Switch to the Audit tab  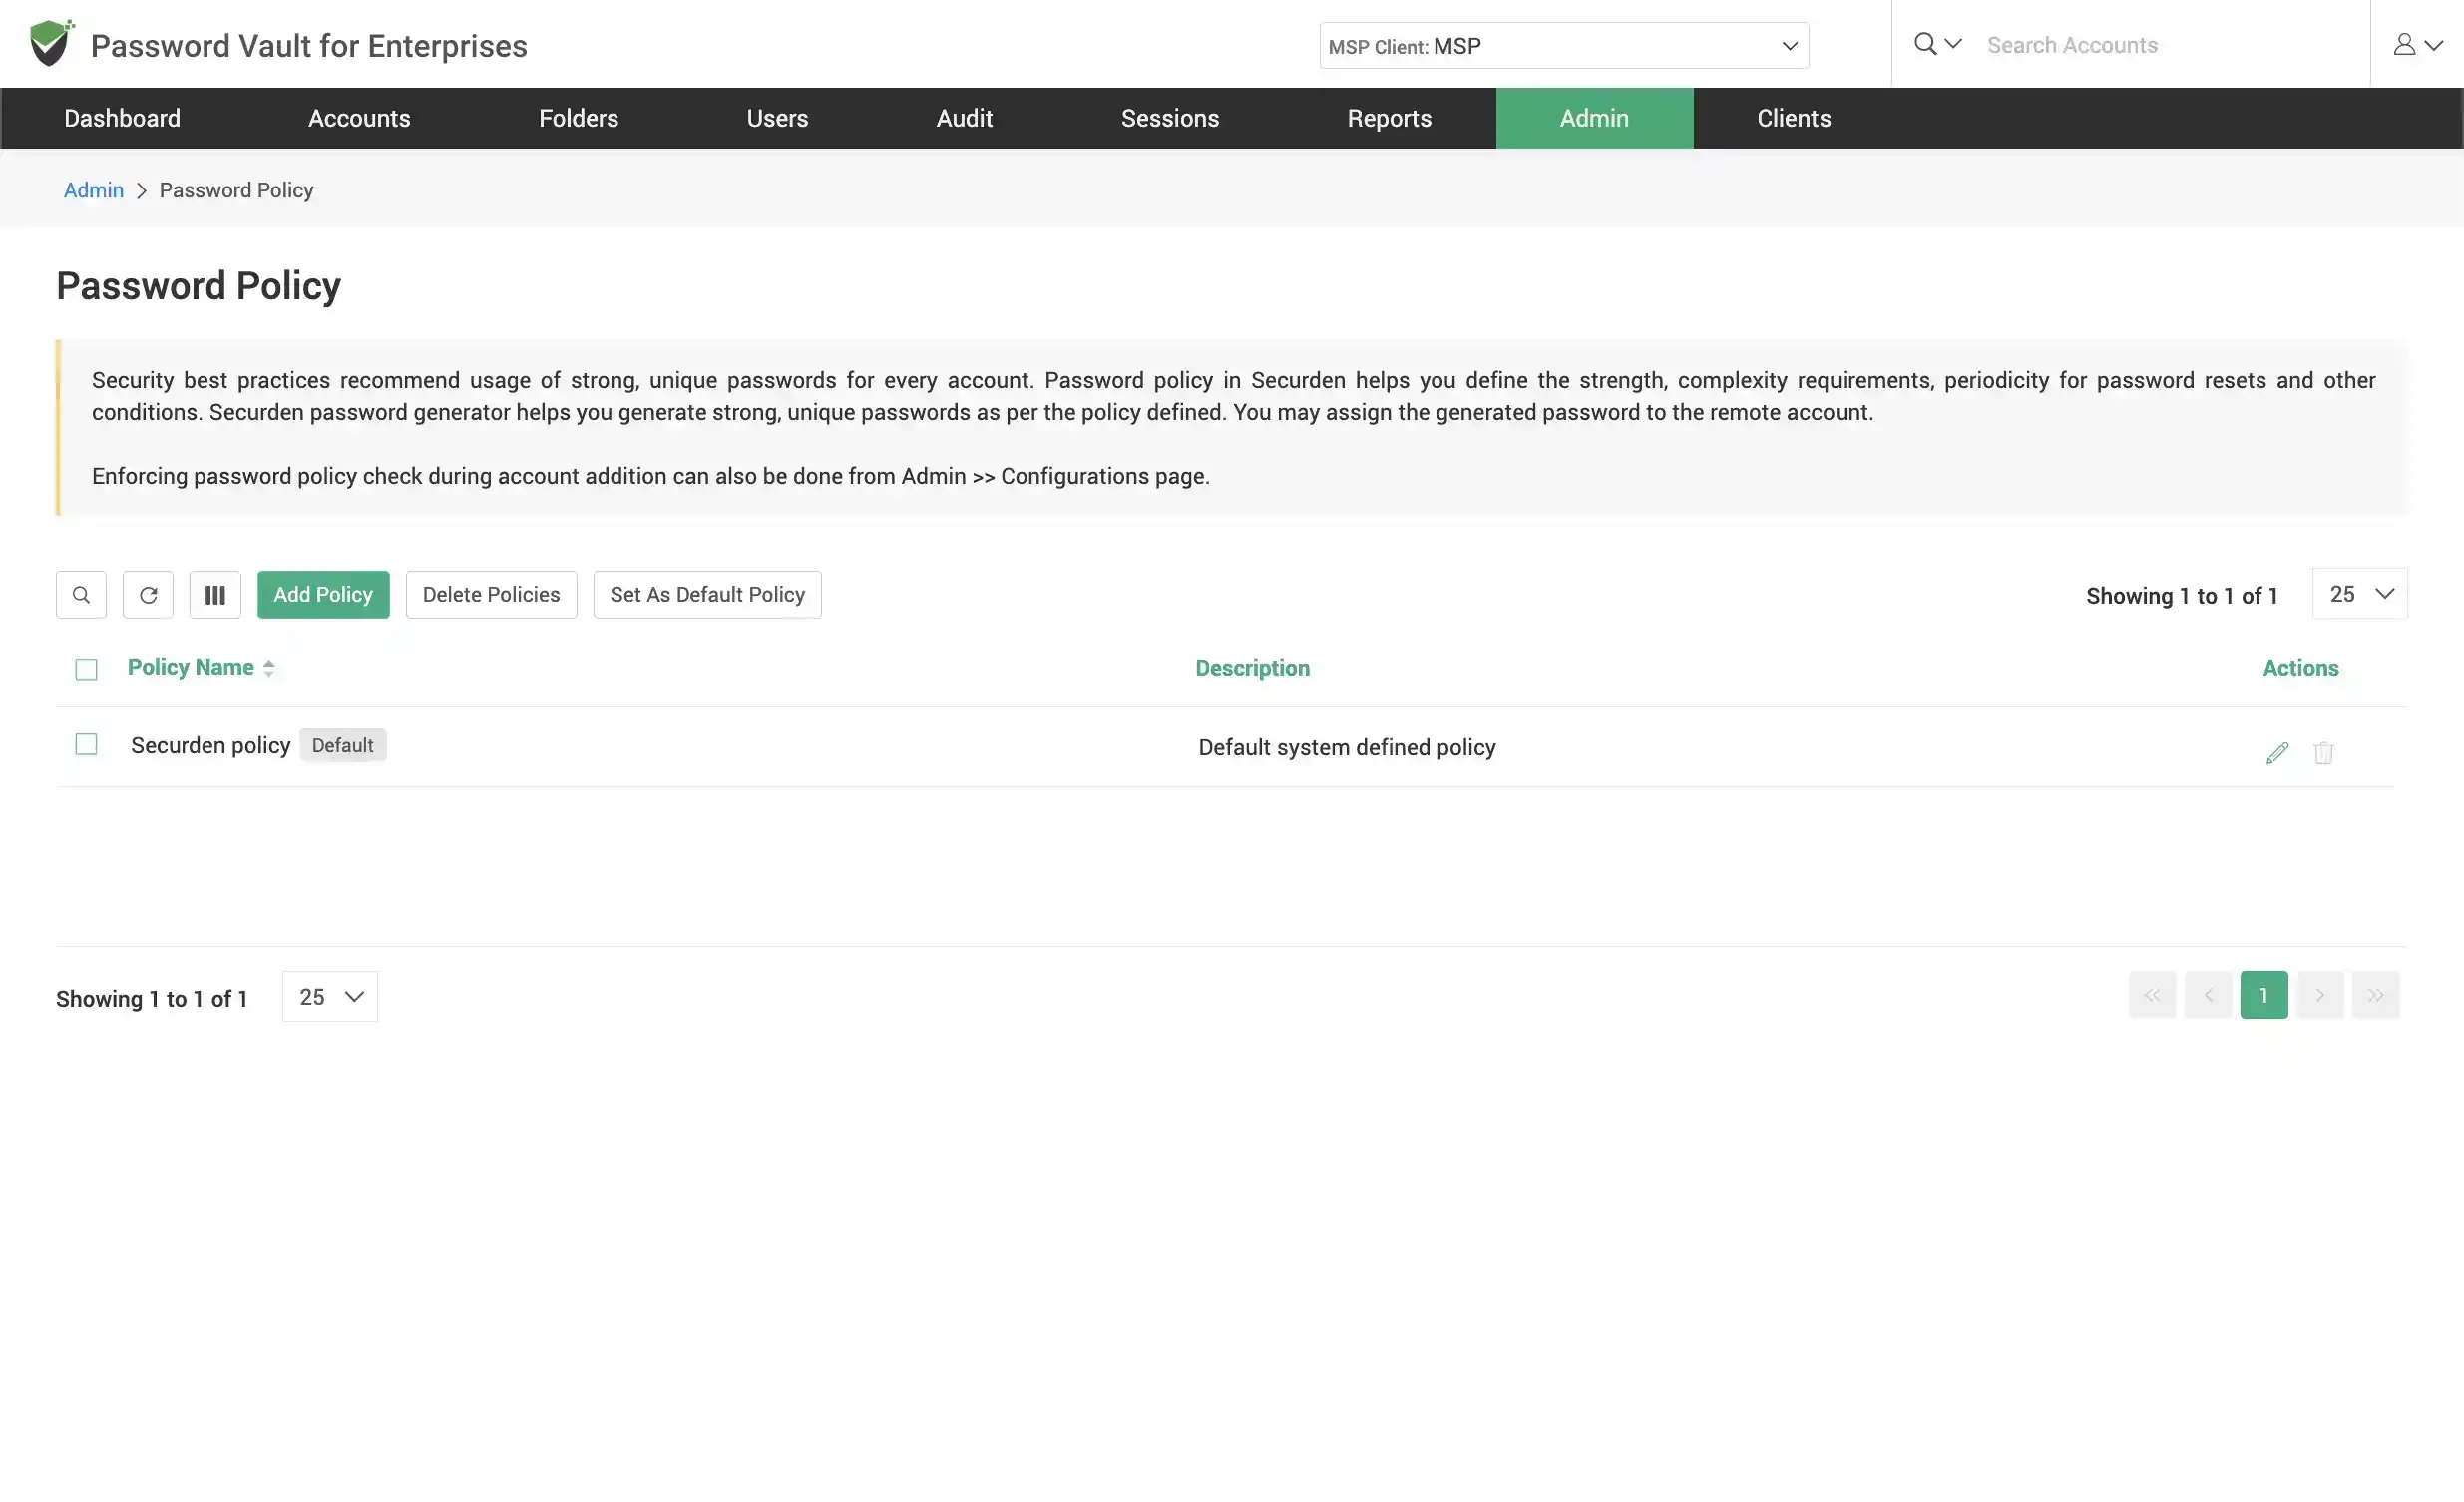(x=963, y=118)
